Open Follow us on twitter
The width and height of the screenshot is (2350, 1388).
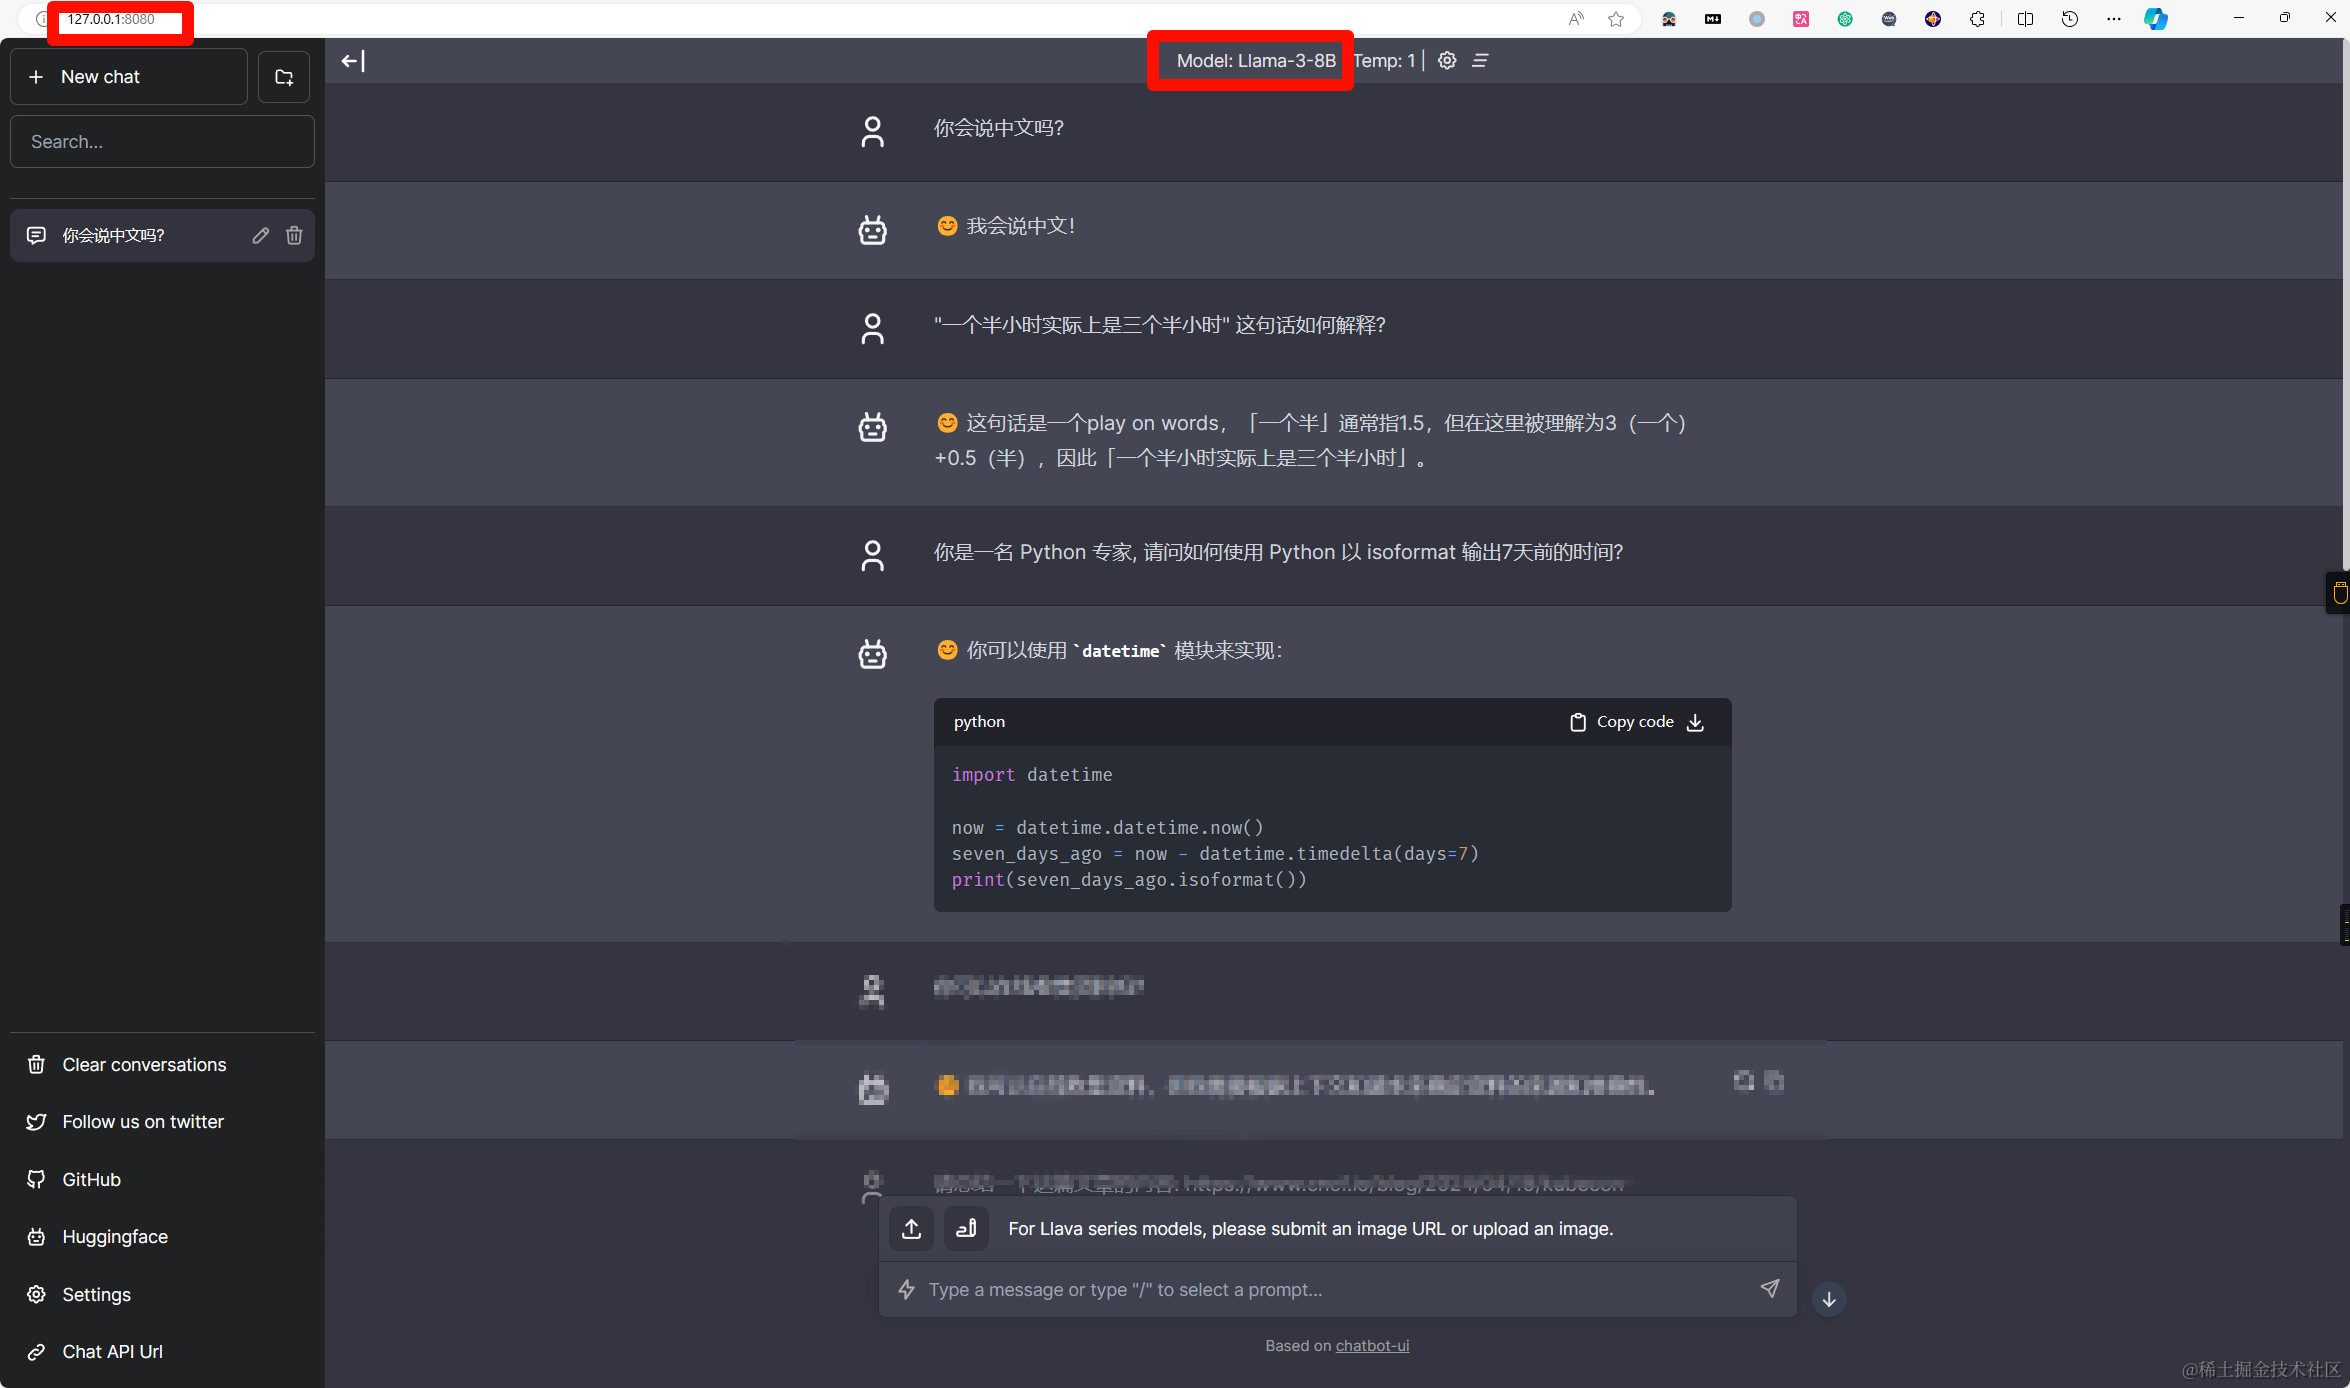162,1122
